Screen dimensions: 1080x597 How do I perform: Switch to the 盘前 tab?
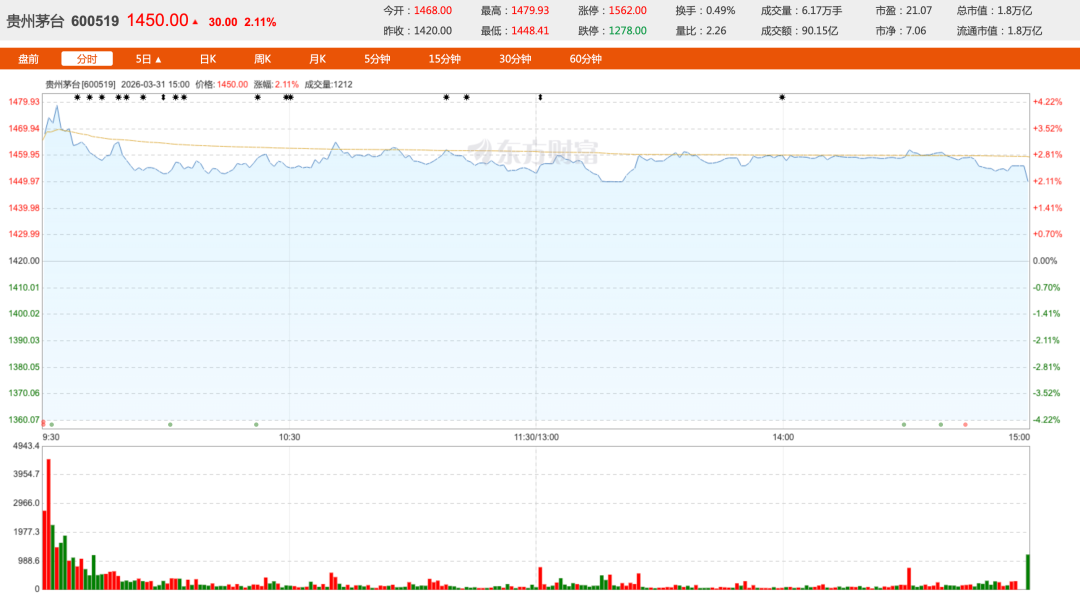point(28,59)
